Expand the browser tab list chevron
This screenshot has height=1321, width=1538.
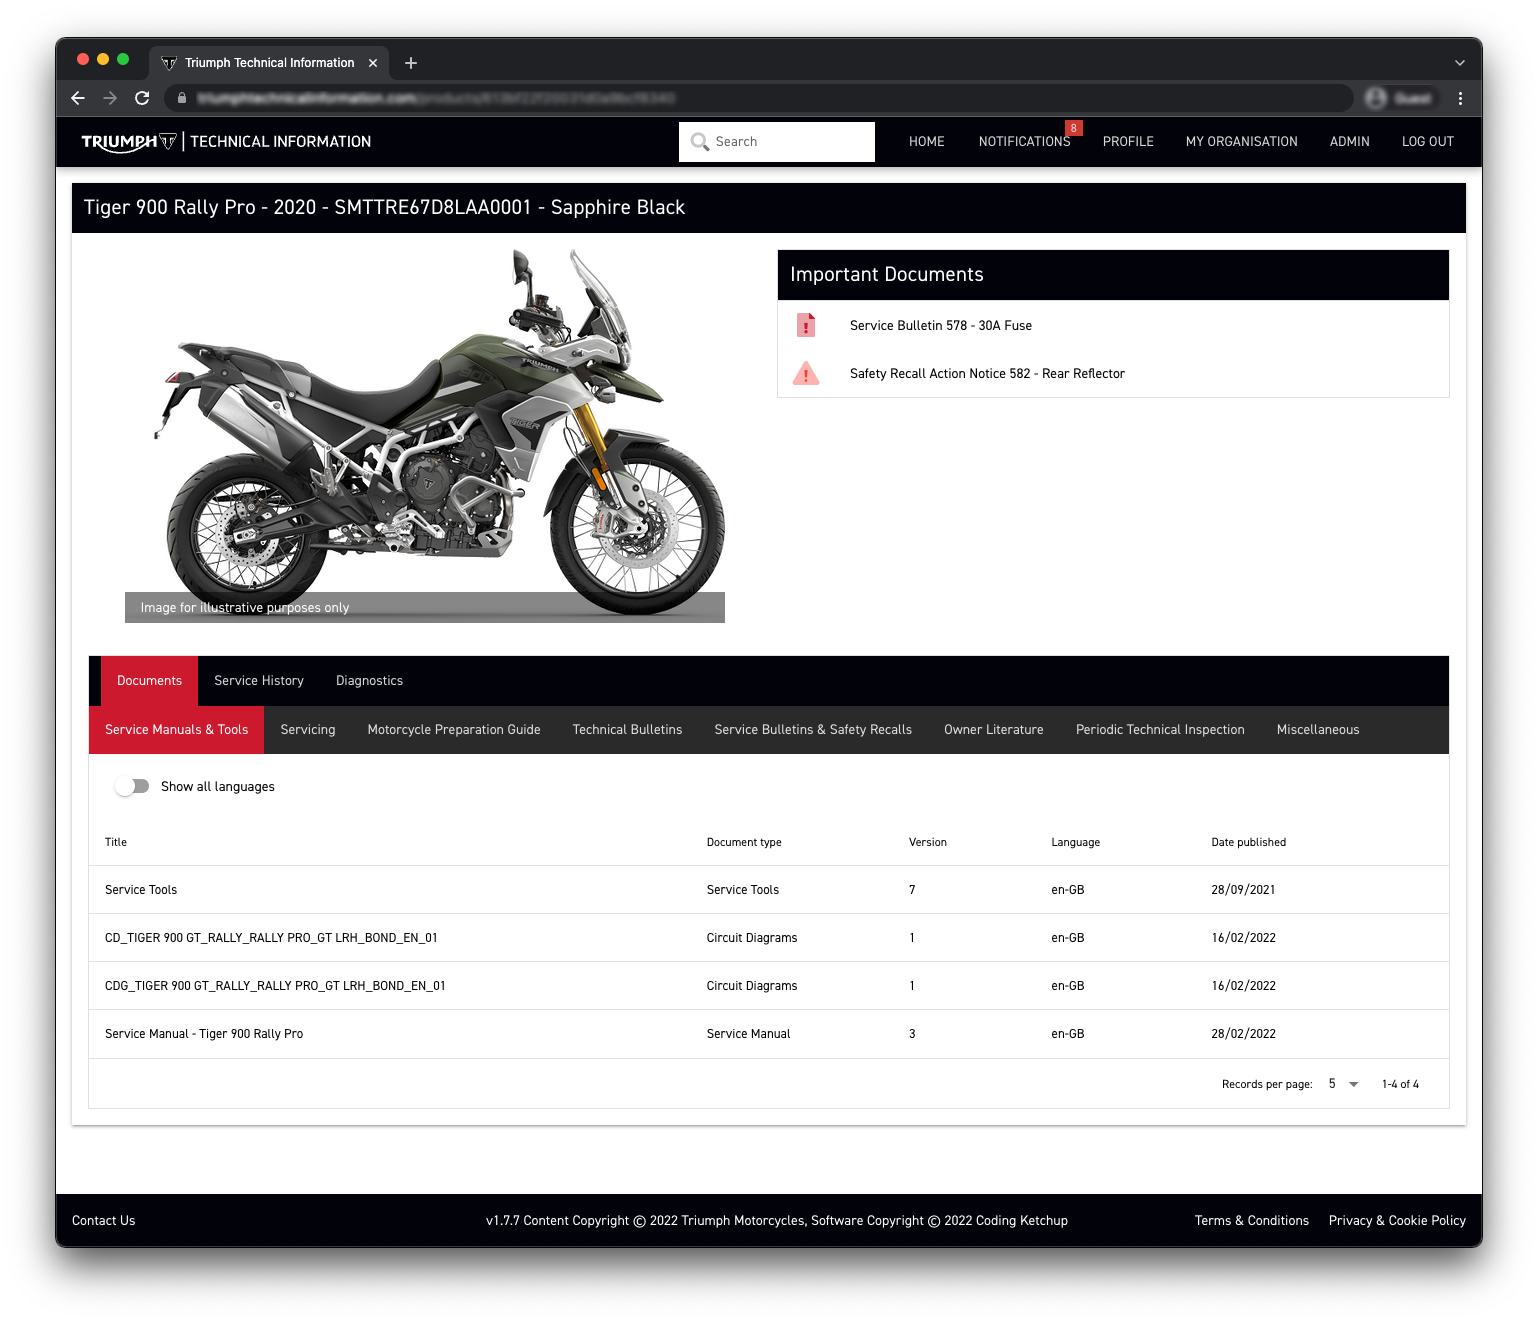point(1459,63)
